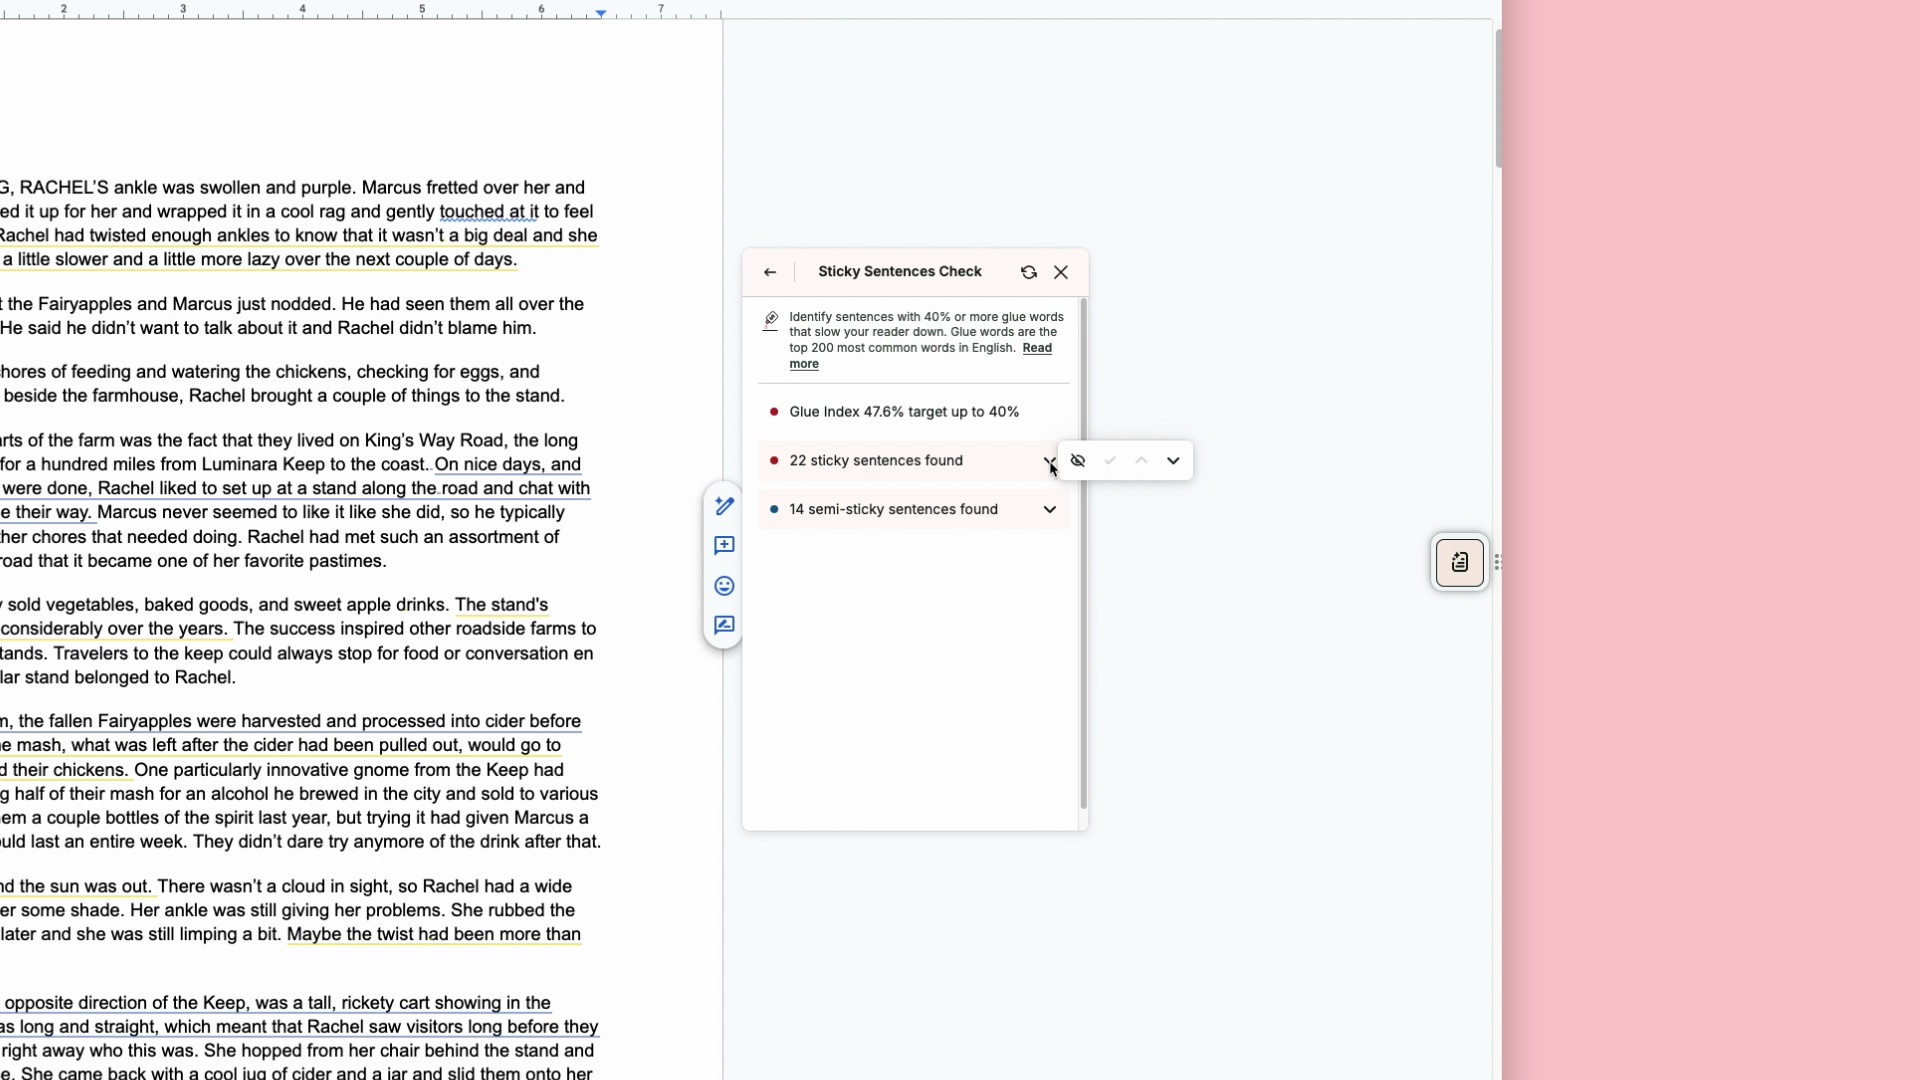The image size is (1920, 1080).
Task: Open the ProWritingAid floating button at the right edge
Action: (1460, 563)
